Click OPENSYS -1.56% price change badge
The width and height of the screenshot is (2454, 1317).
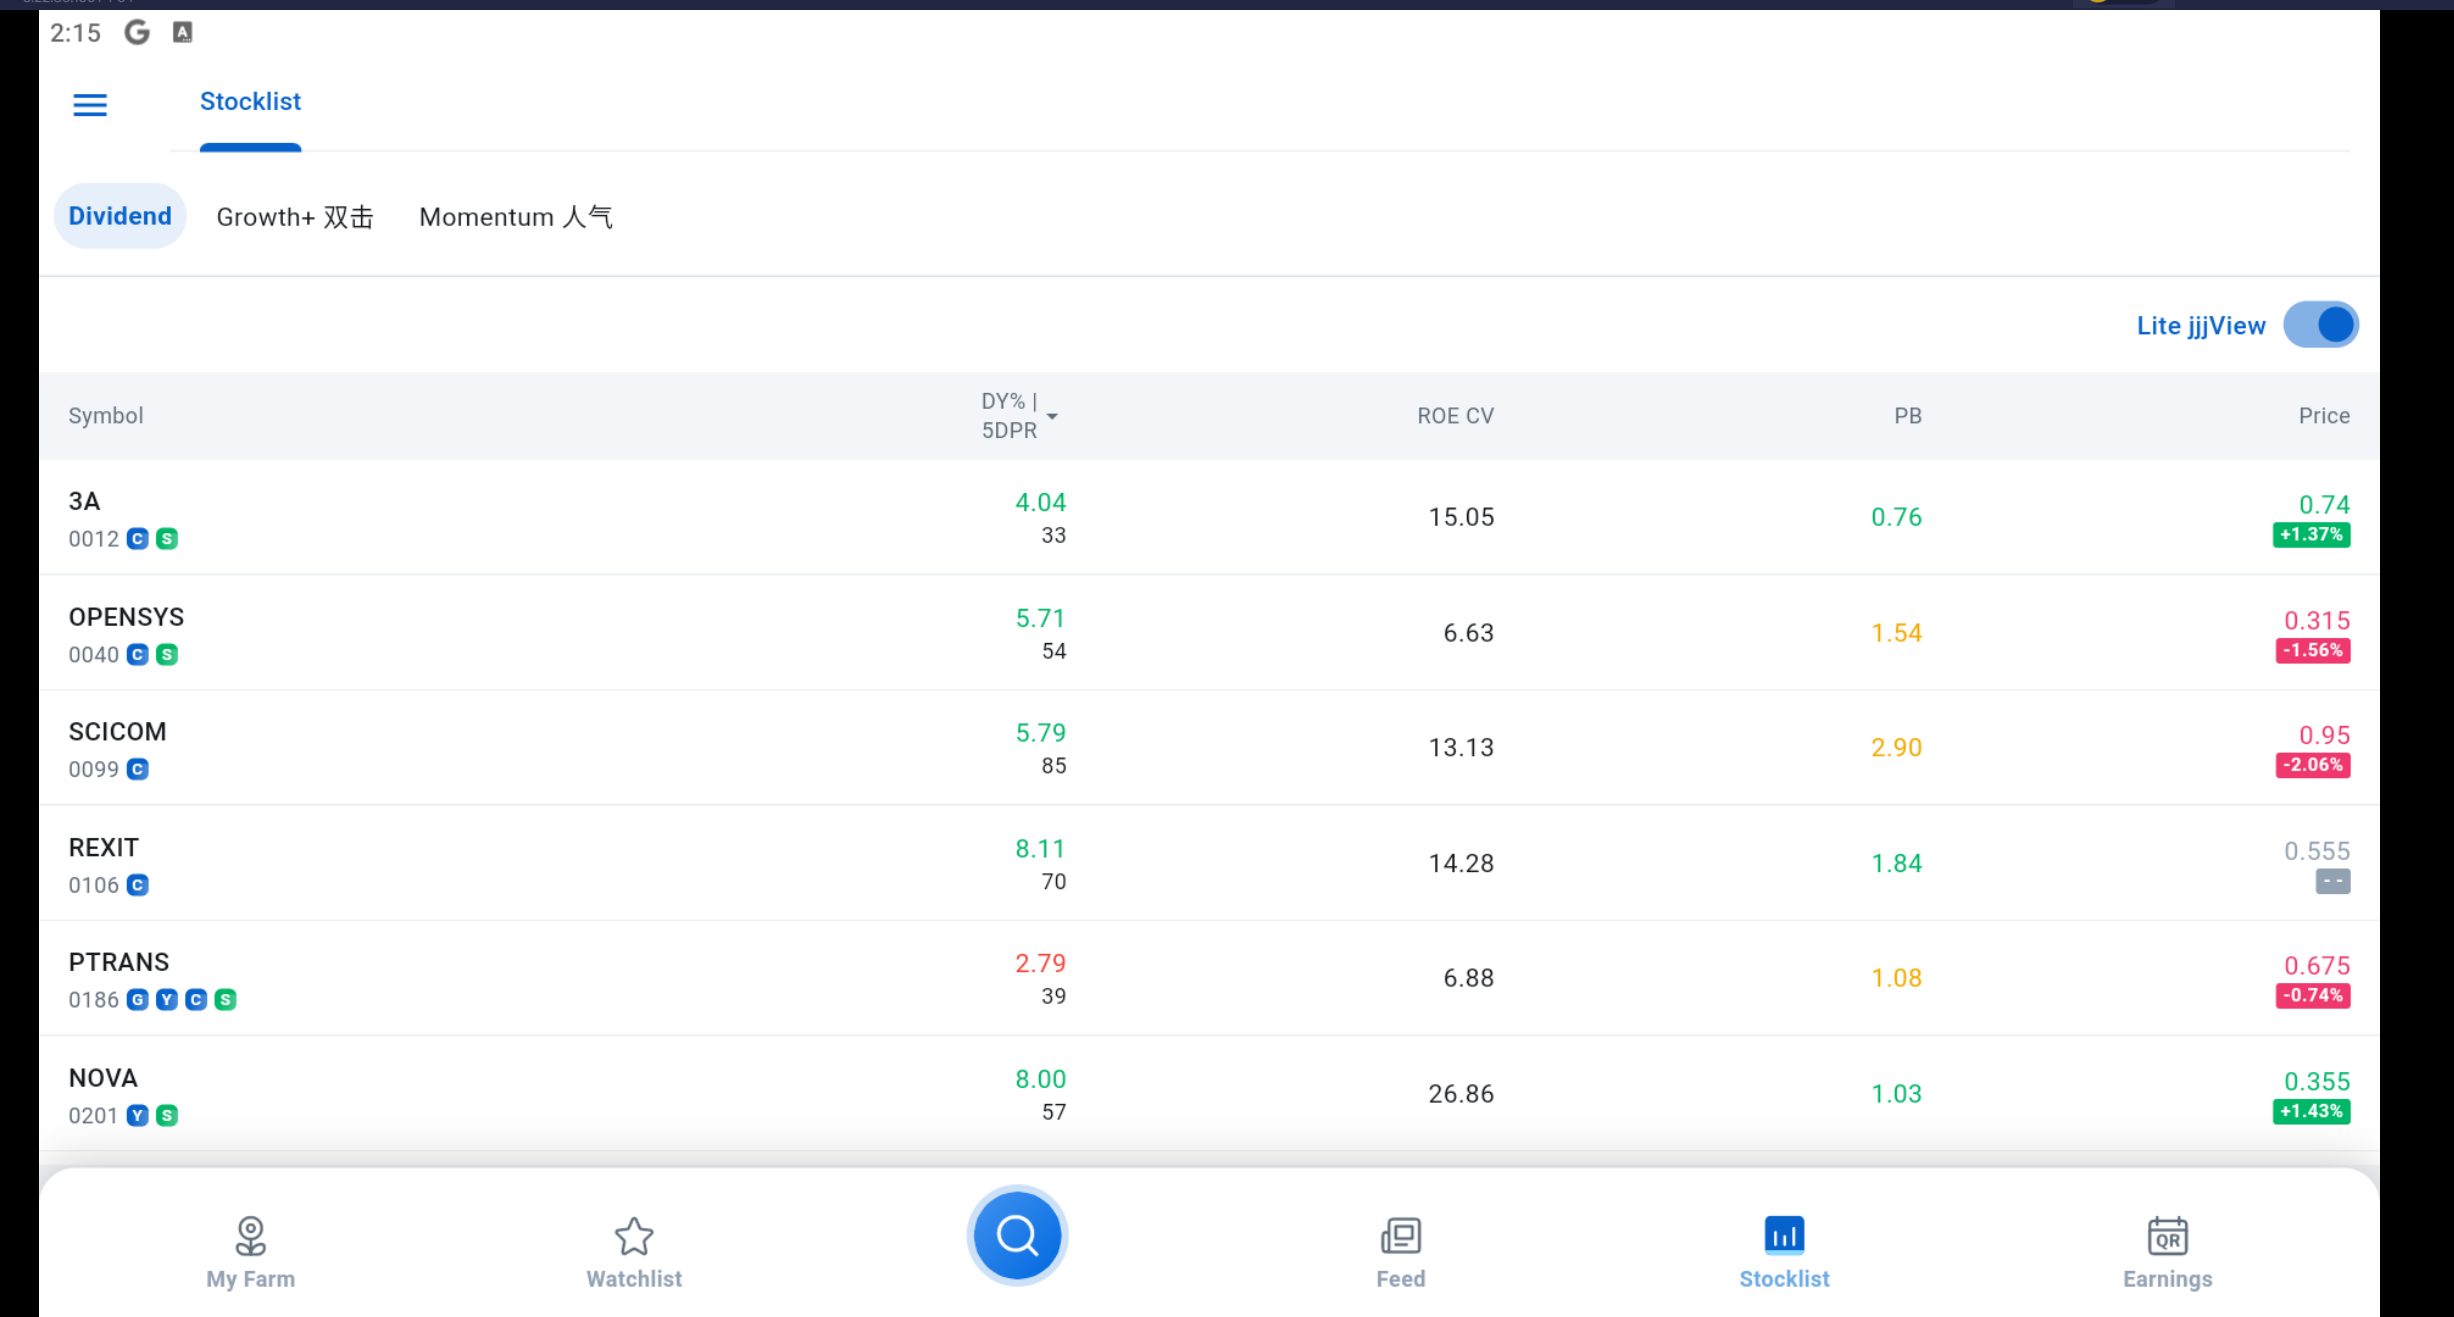coord(2312,650)
